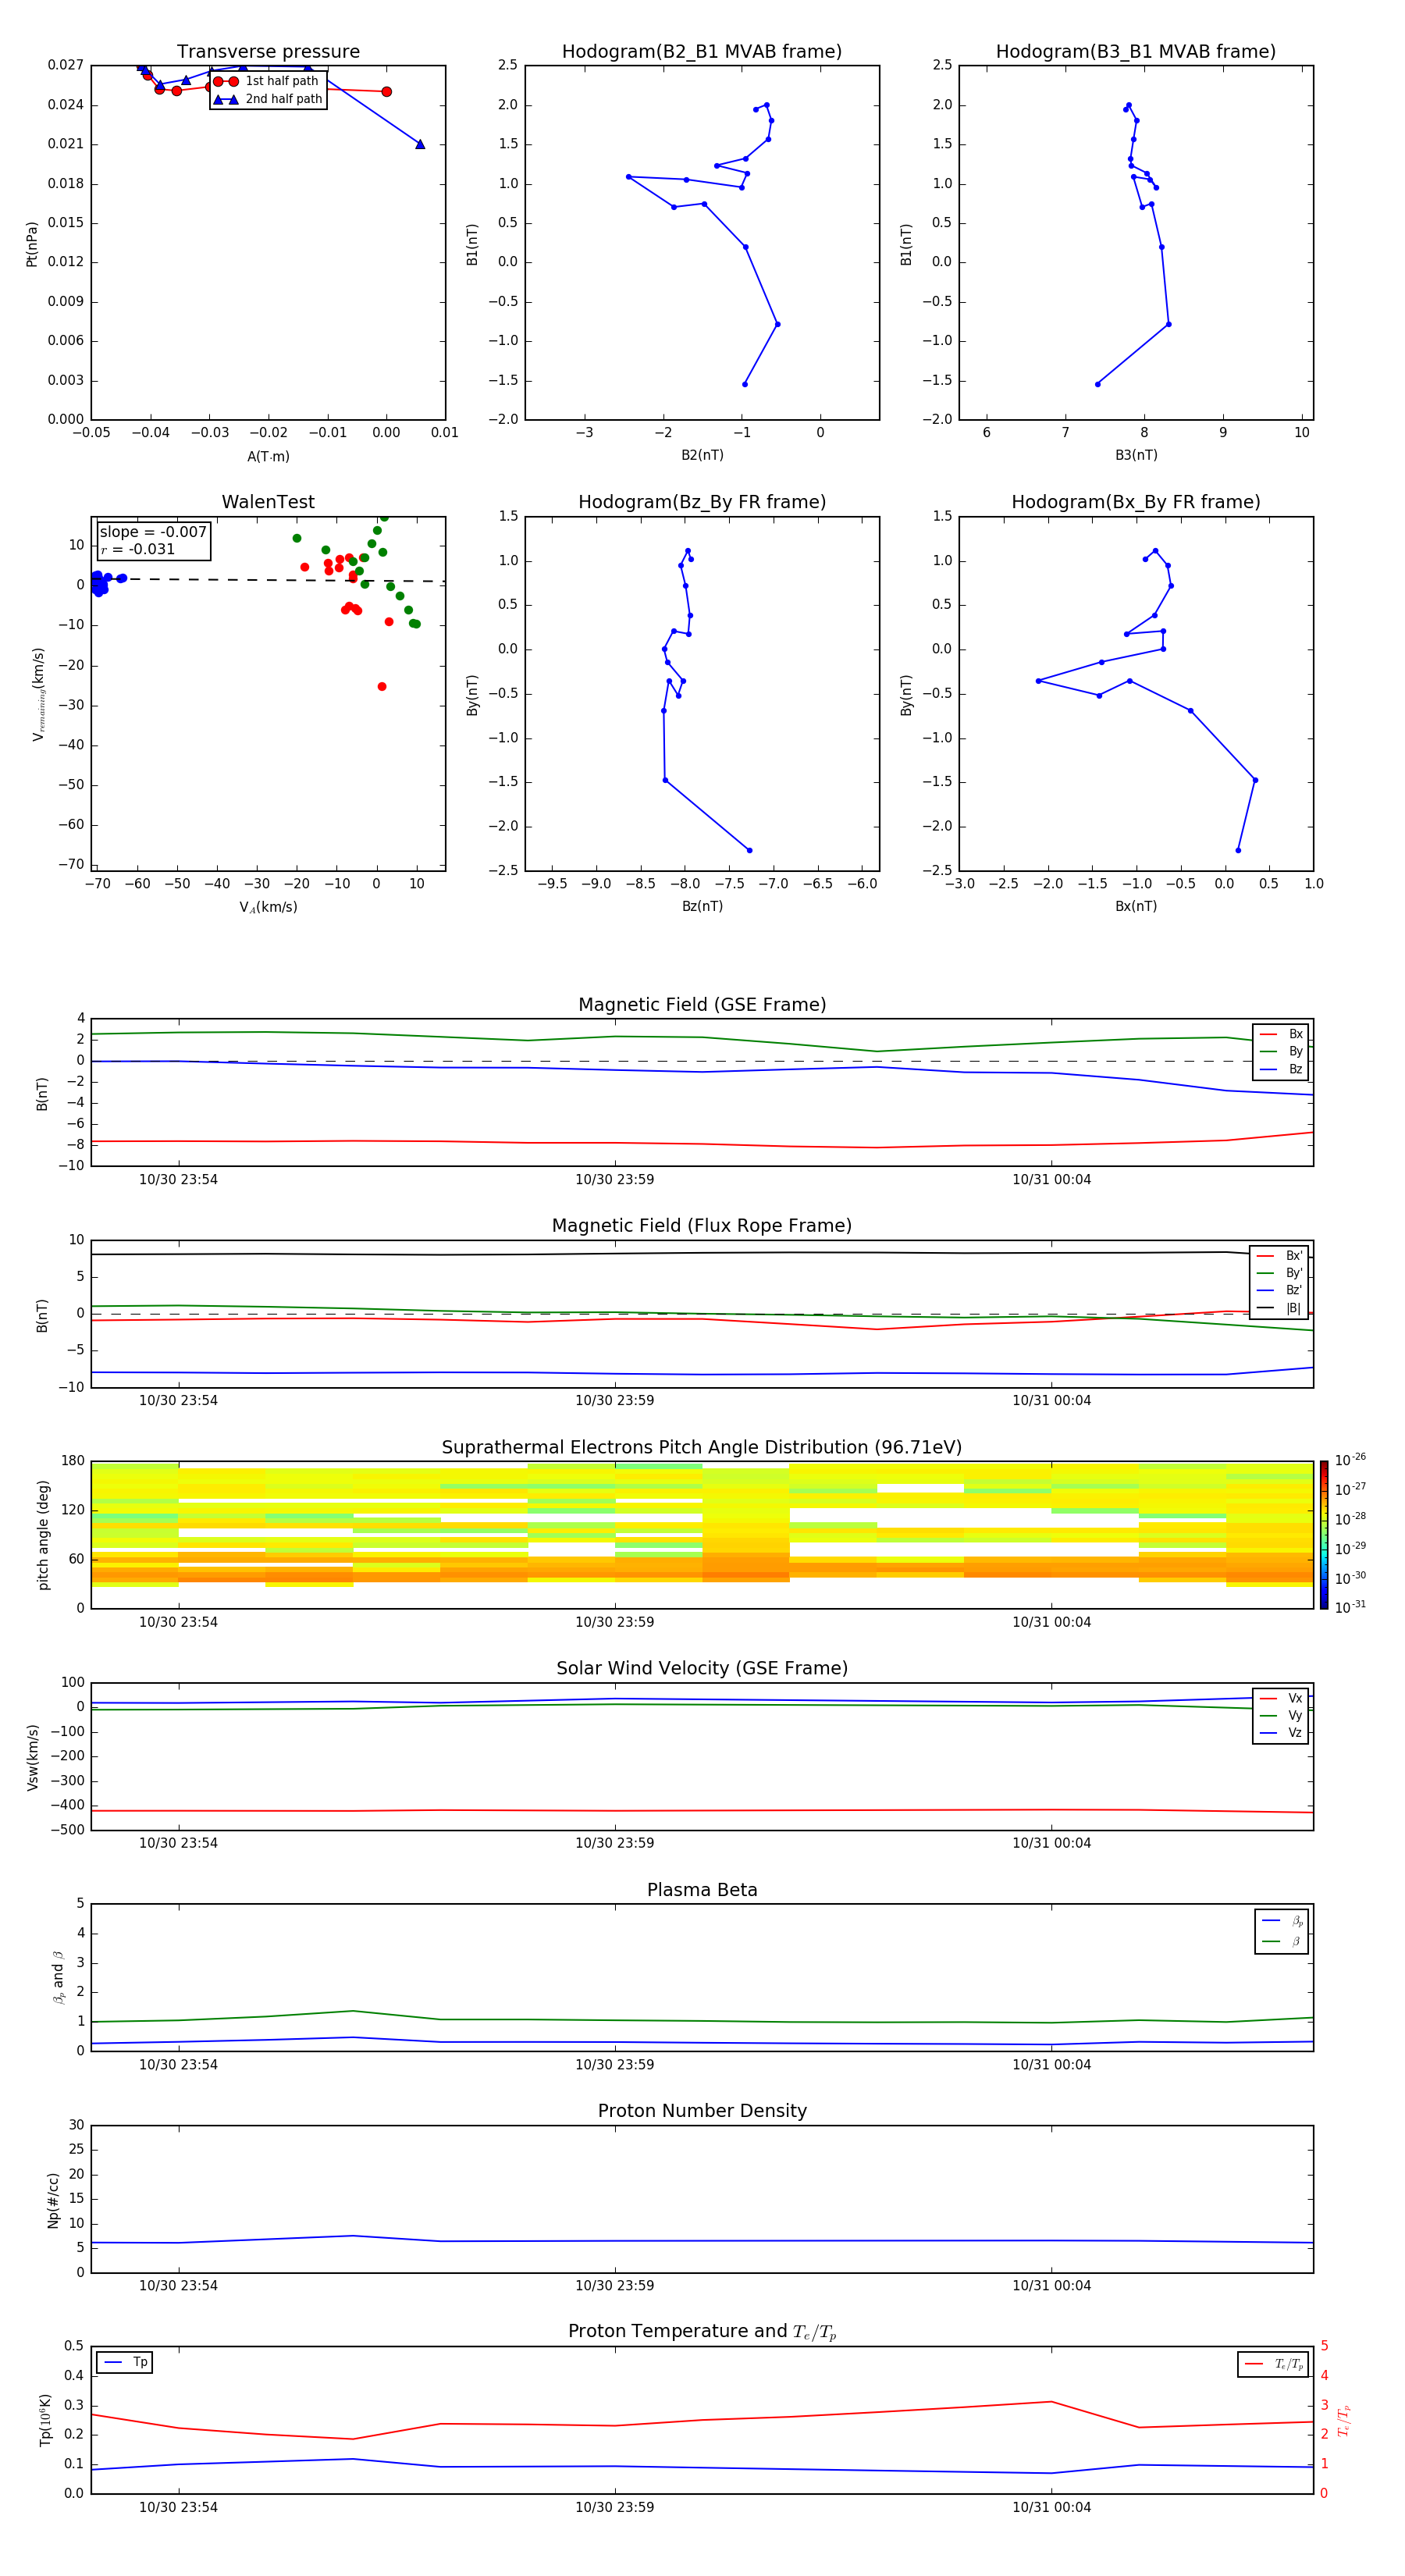Select the "2nd half path" legend entry
1405x2576 pixels.
(x=267, y=99)
